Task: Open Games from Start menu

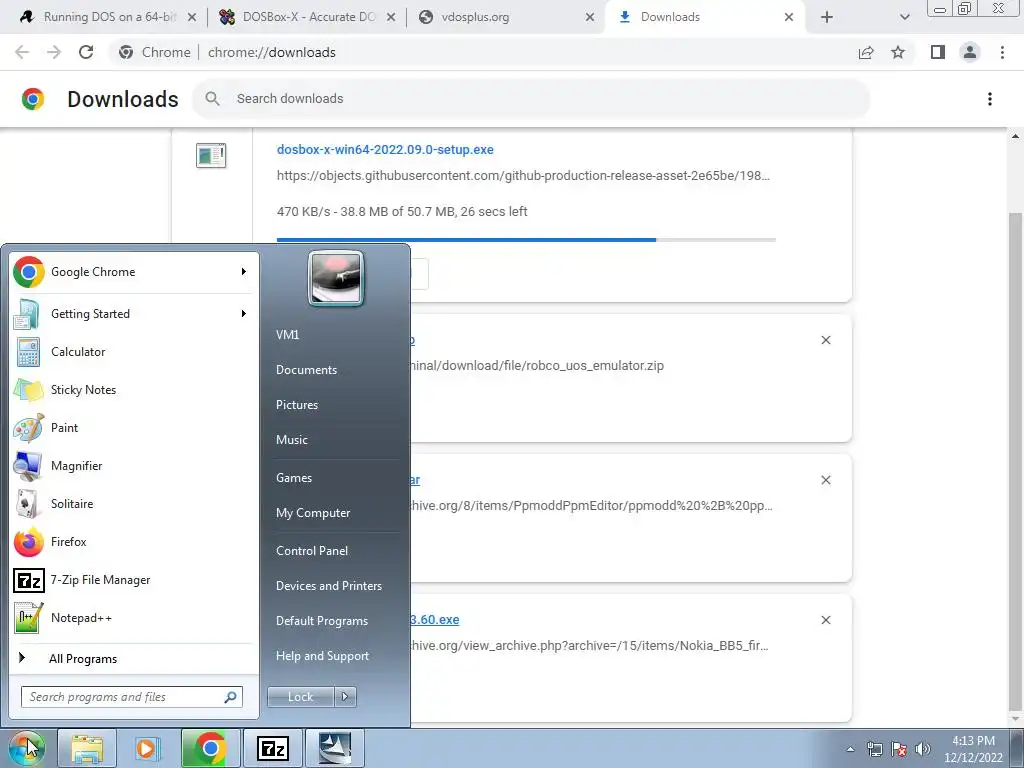Action: [x=294, y=478]
